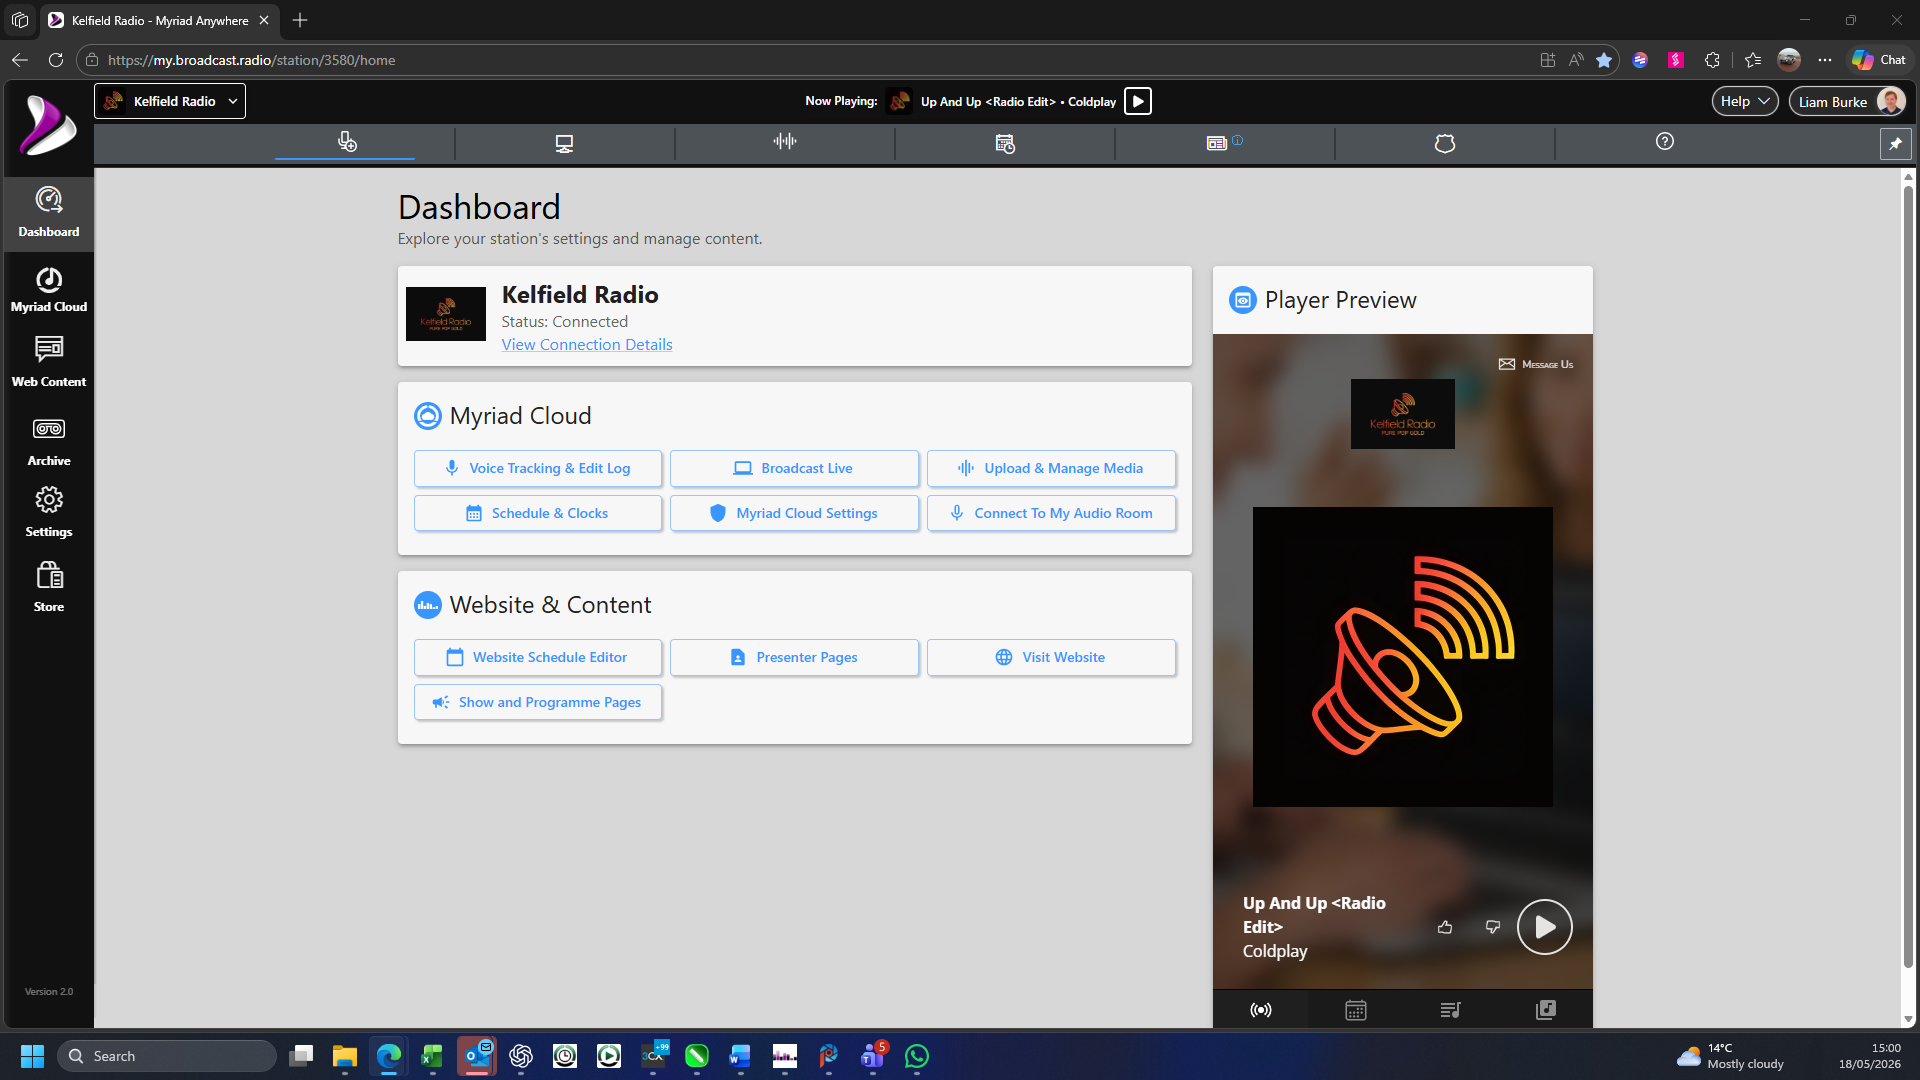The image size is (1920, 1080).
Task: Select the waveform media tab in top toolbar
Action: tap(785, 142)
